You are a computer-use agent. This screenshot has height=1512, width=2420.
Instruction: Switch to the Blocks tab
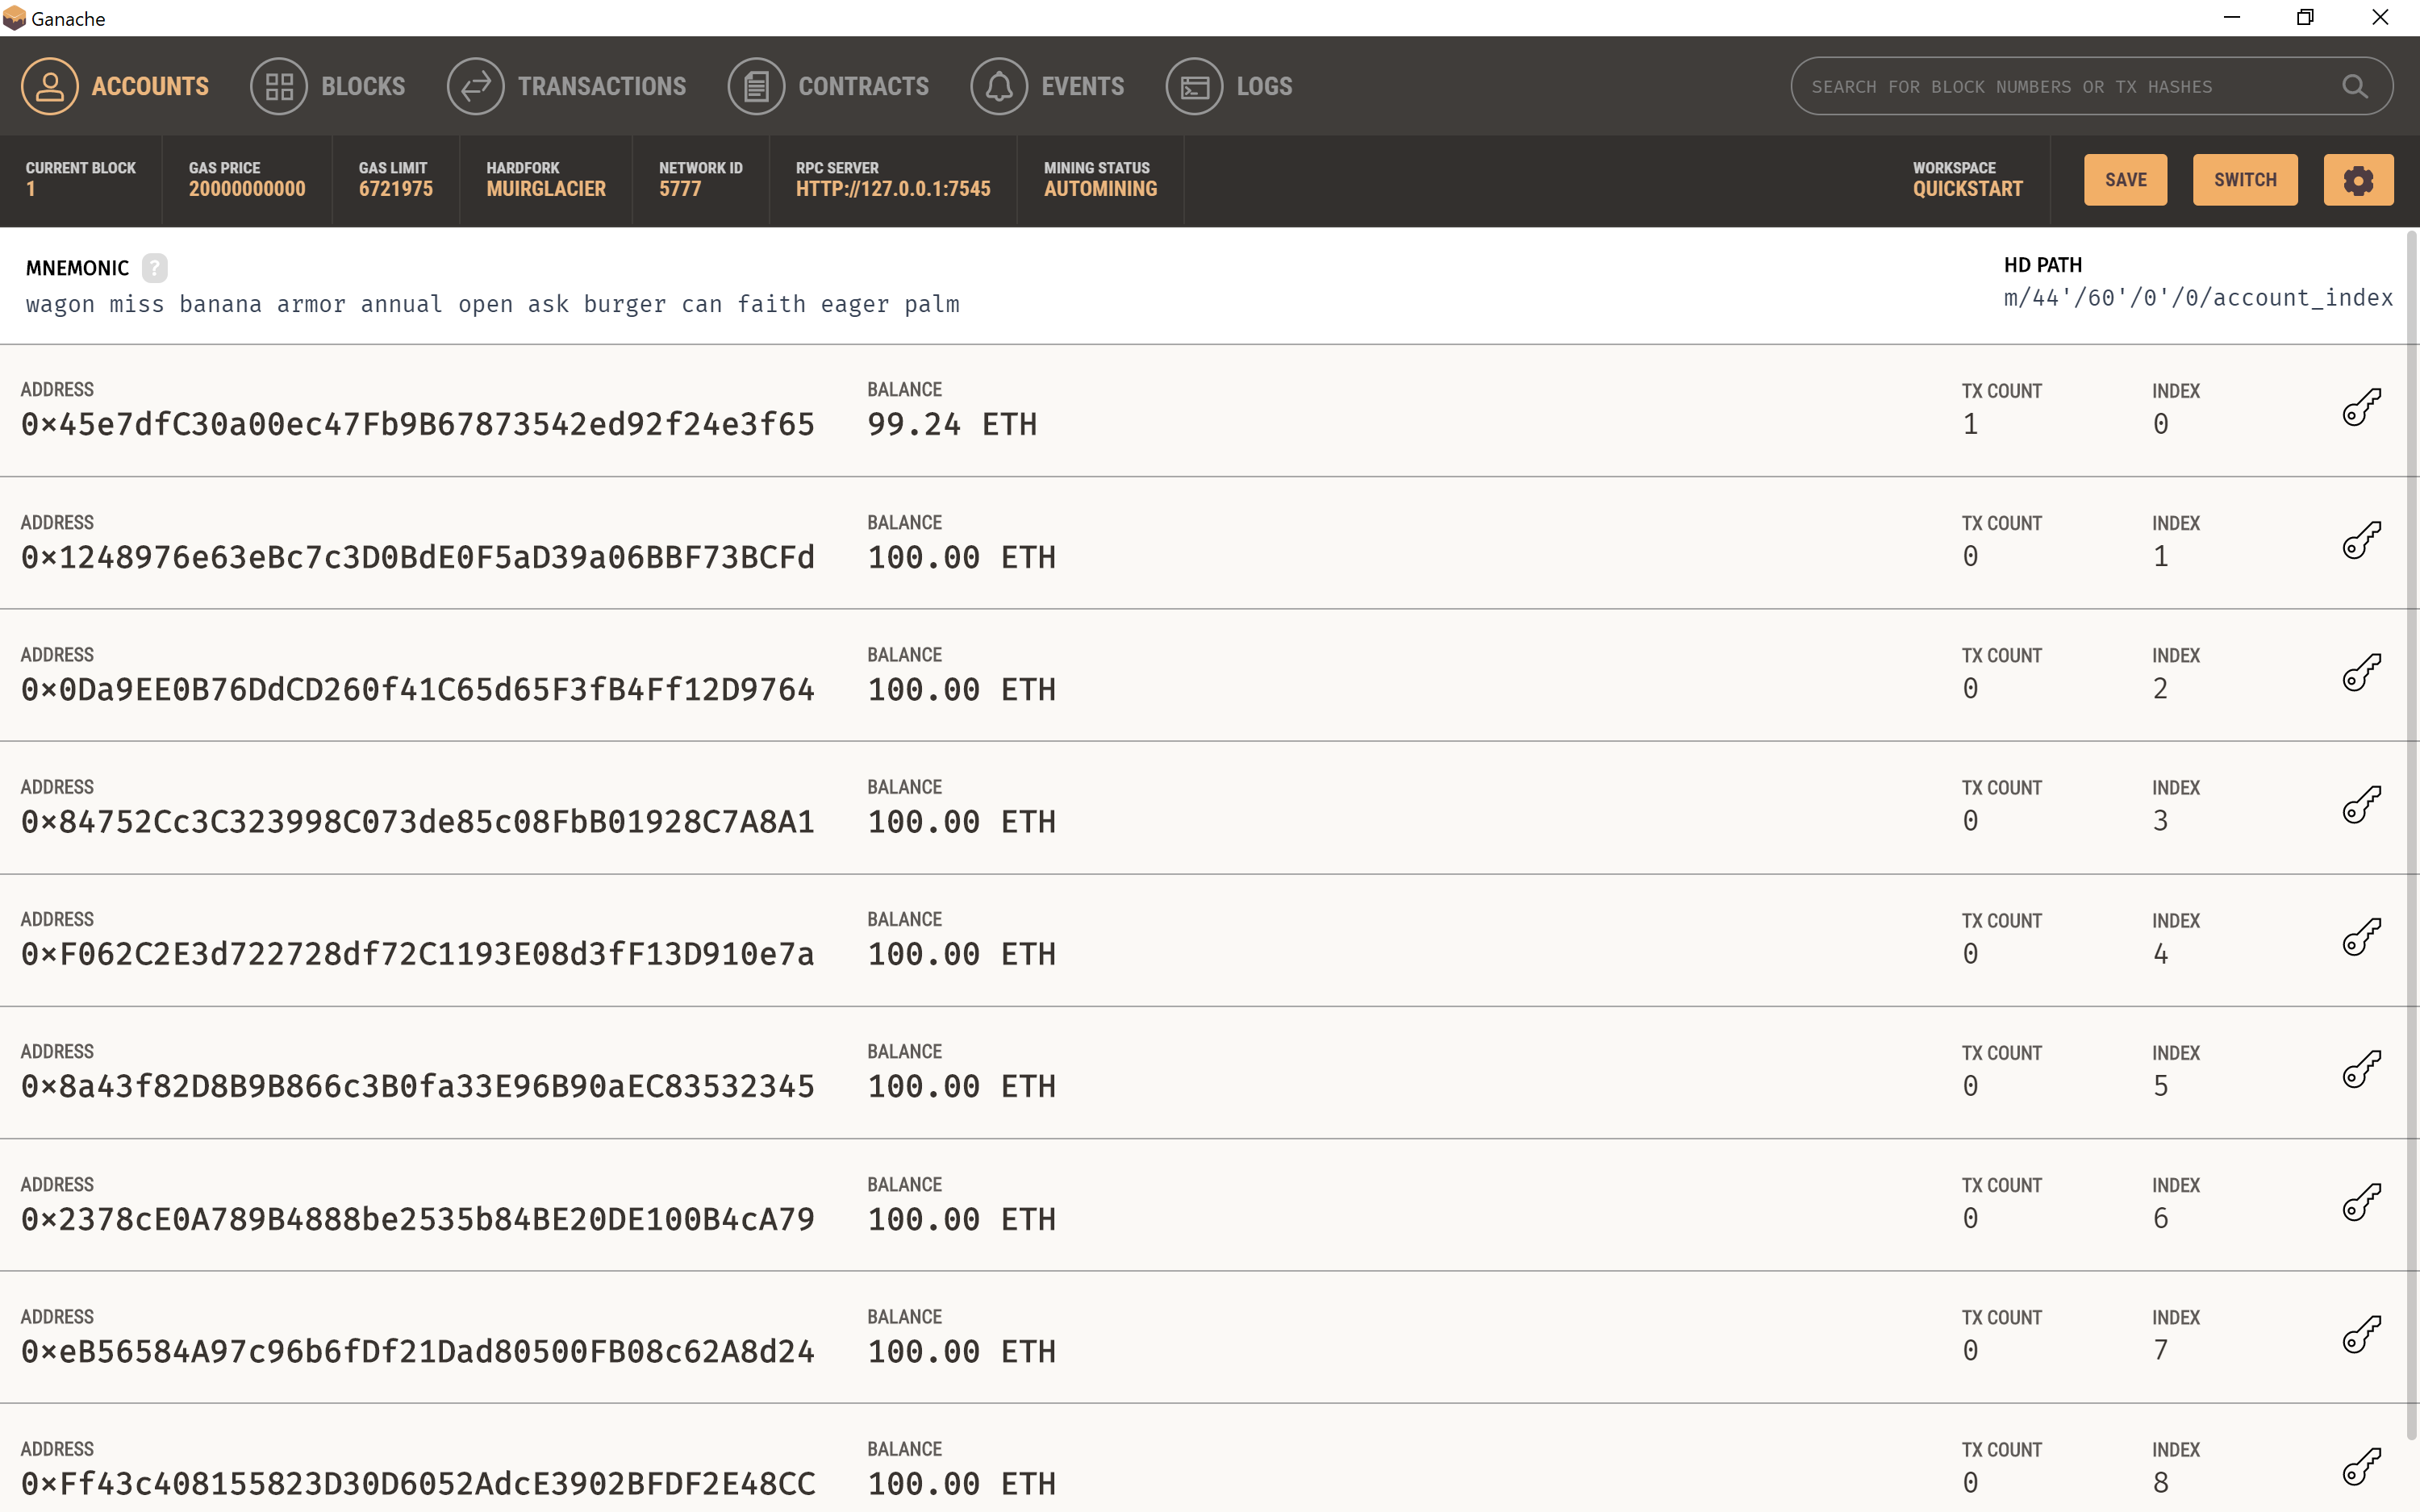328,86
